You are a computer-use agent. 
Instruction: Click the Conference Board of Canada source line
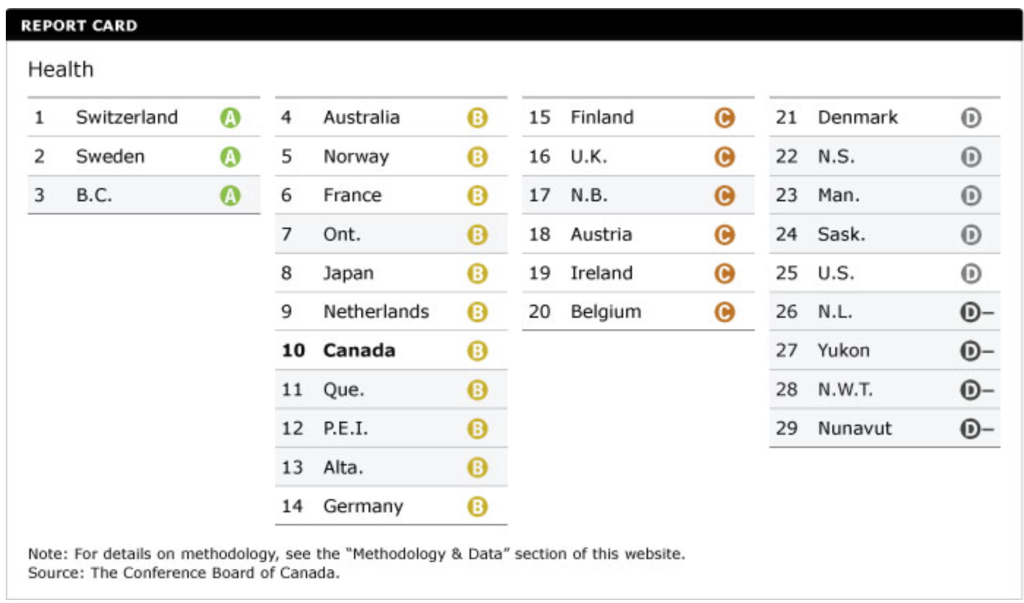point(184,573)
